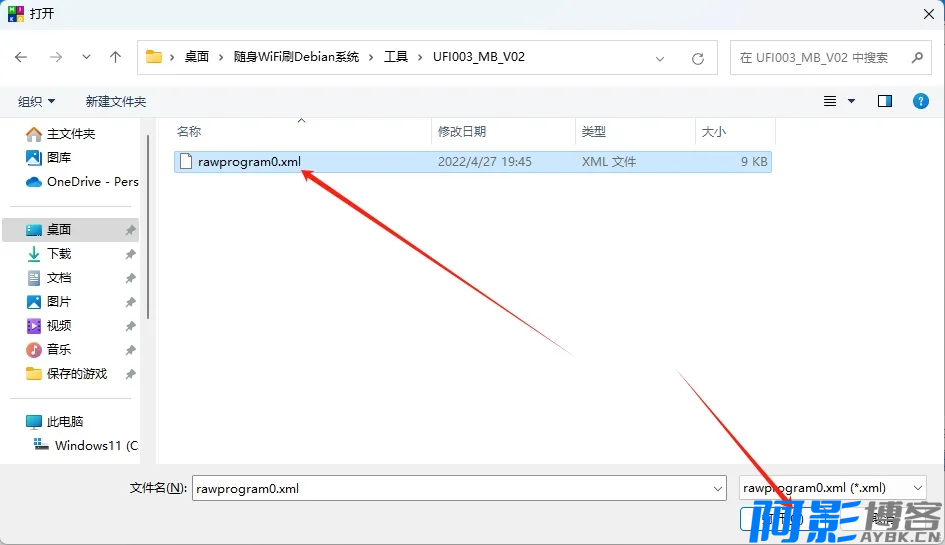Image resolution: width=945 pixels, height=545 pixels.
Task: Open the Pictures folder in sidebar
Action: click(x=59, y=302)
